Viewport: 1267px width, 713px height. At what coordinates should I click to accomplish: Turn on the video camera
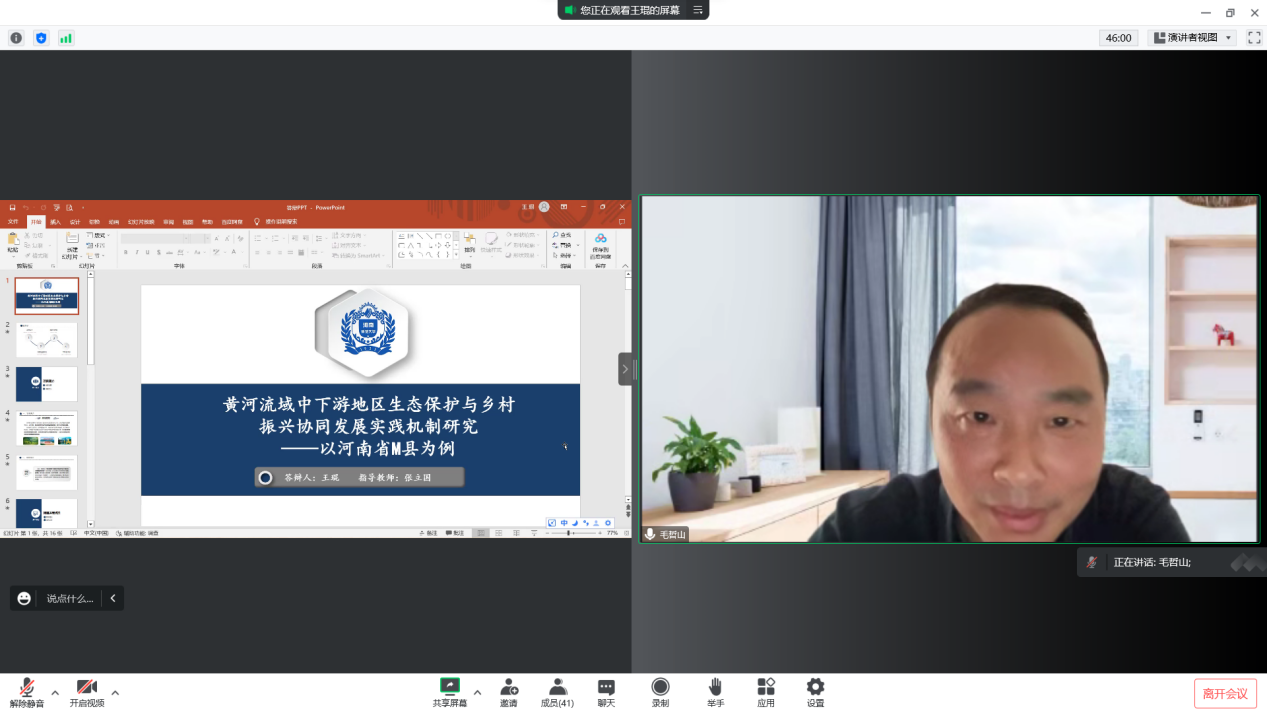pyautogui.click(x=87, y=692)
